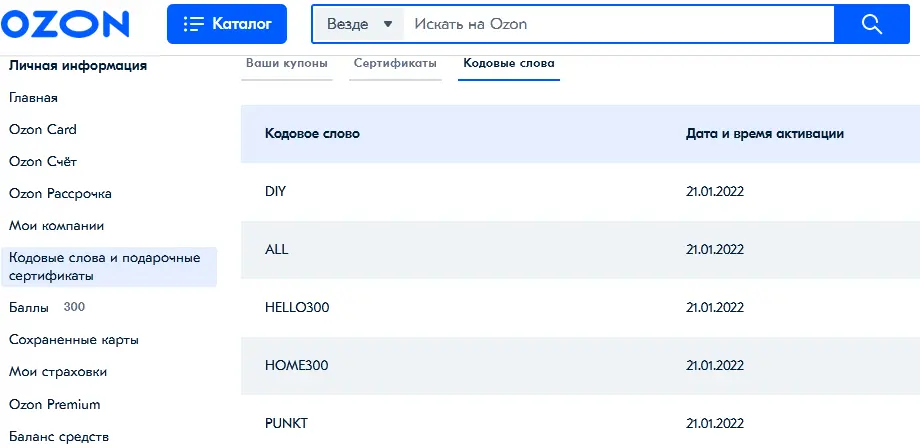
Task: Open Ozon Card in the sidebar
Action: [x=43, y=130]
